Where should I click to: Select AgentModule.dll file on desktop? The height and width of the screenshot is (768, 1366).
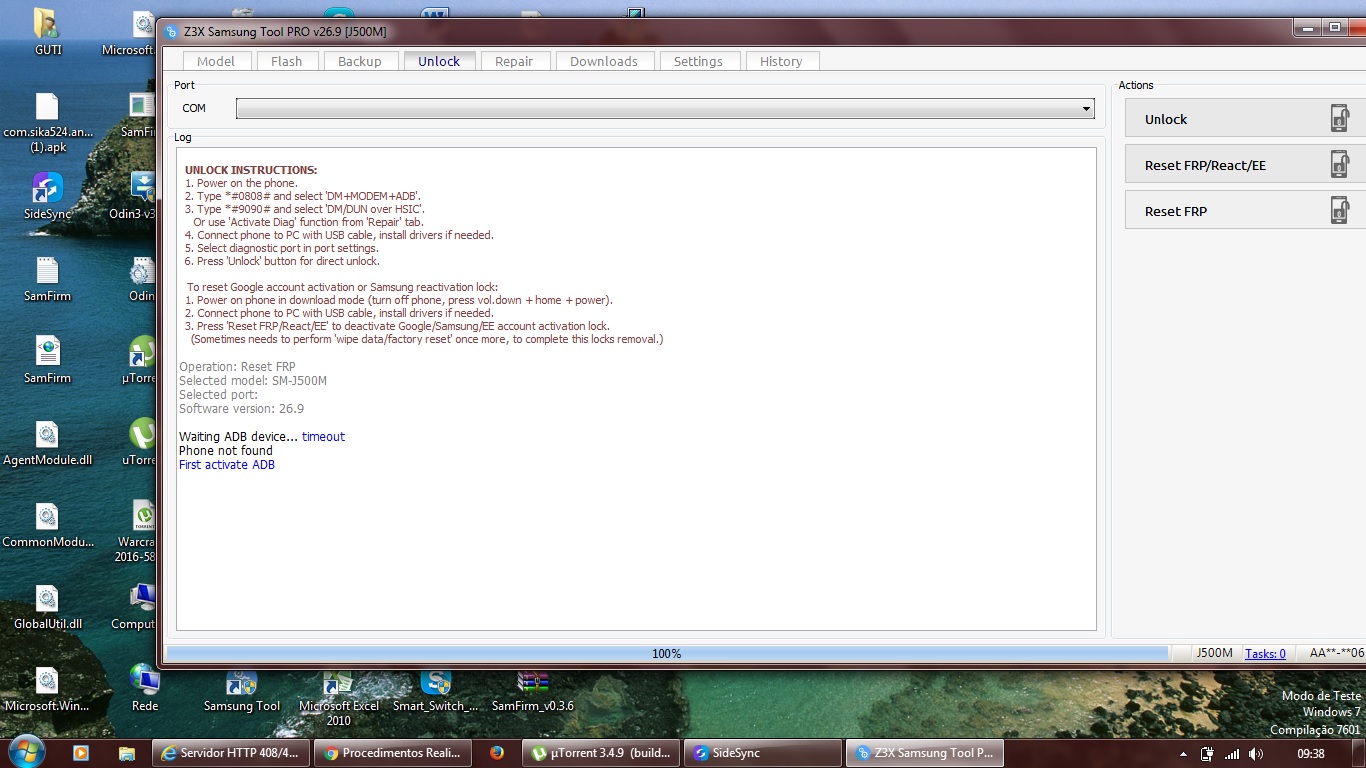(x=48, y=442)
